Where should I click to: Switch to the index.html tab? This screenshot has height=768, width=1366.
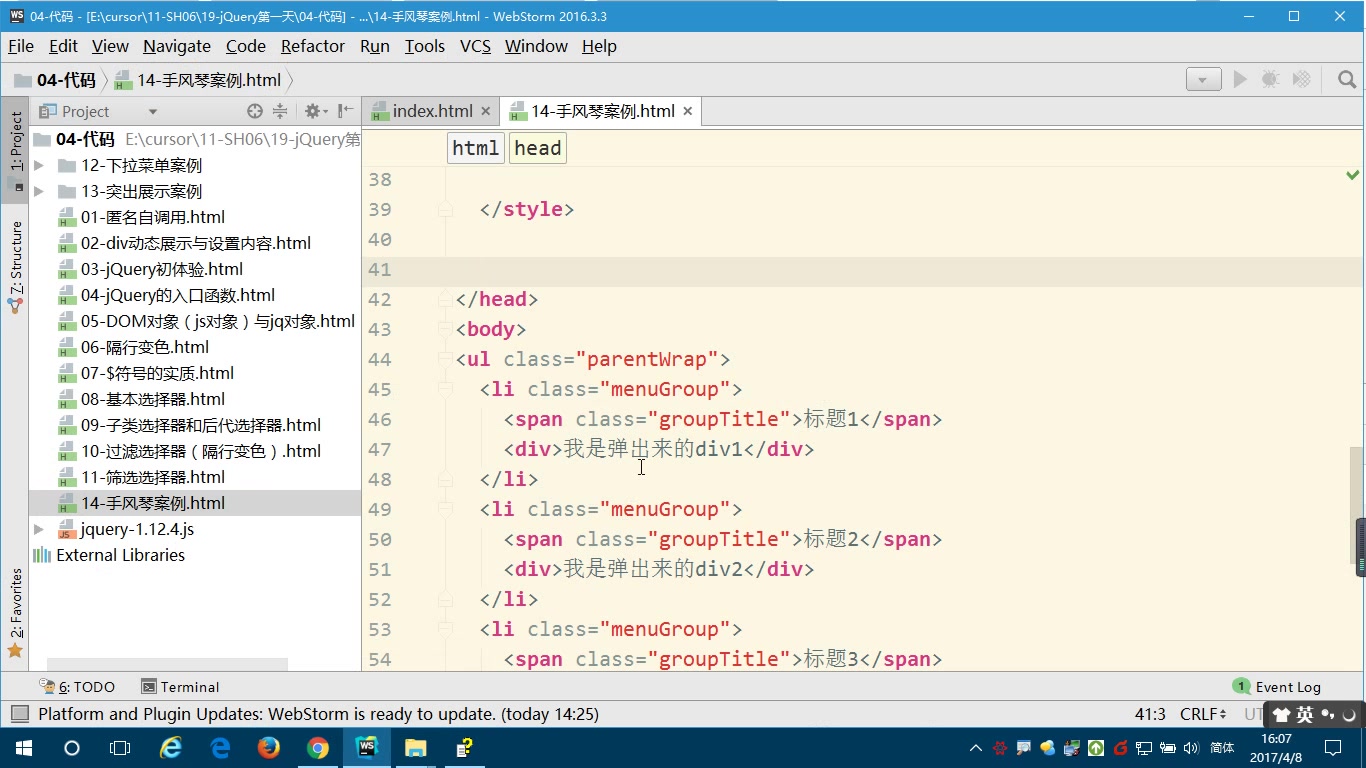(431, 111)
